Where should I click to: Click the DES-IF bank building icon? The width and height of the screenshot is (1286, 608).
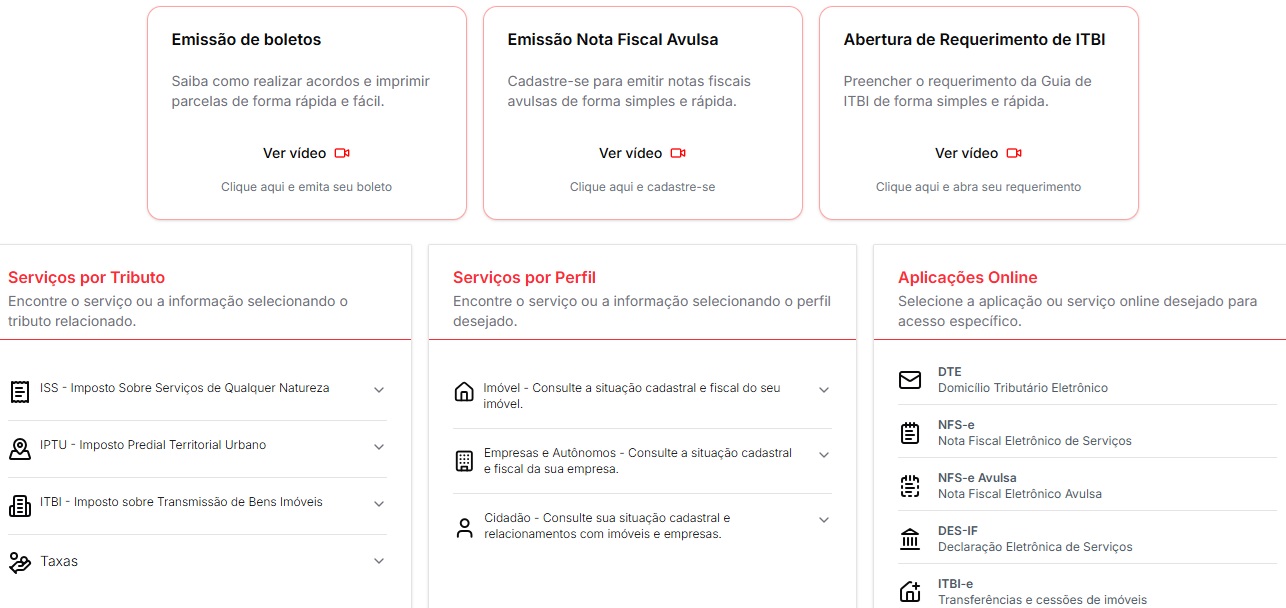point(910,539)
